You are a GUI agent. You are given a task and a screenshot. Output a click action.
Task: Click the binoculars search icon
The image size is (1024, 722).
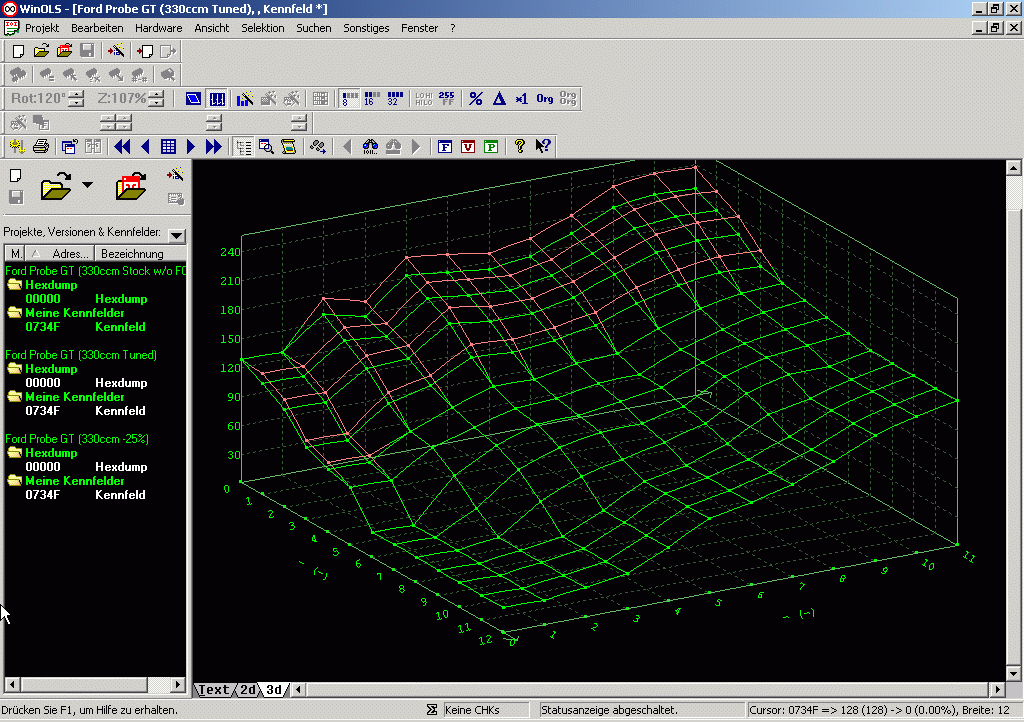tap(370, 147)
